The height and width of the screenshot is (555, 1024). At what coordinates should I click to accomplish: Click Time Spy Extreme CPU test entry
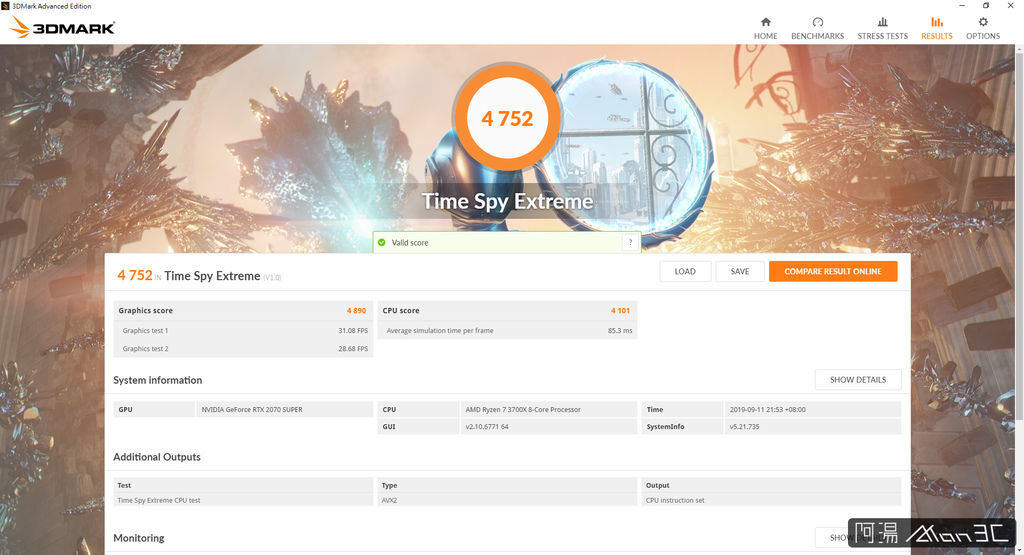tap(159, 500)
